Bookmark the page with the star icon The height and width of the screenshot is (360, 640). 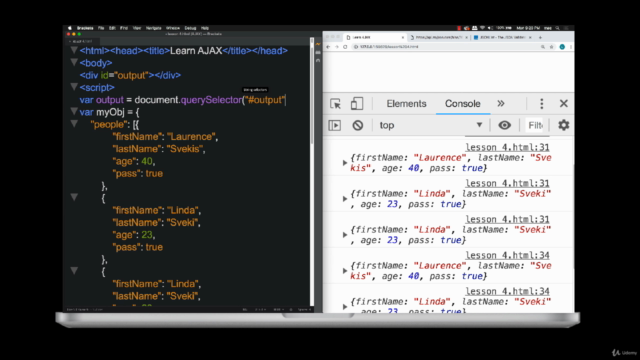coord(551,47)
